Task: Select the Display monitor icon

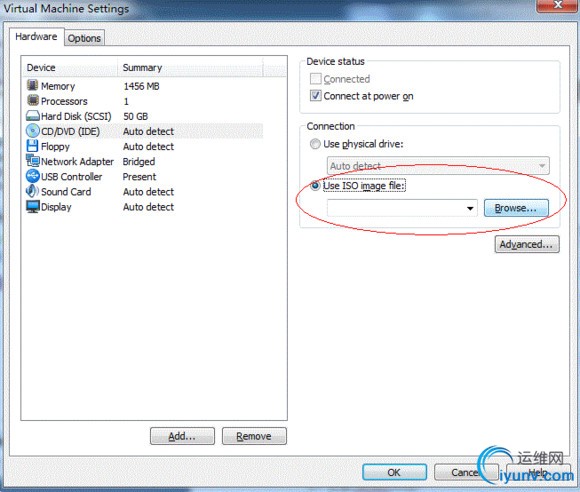Action: coord(33,206)
